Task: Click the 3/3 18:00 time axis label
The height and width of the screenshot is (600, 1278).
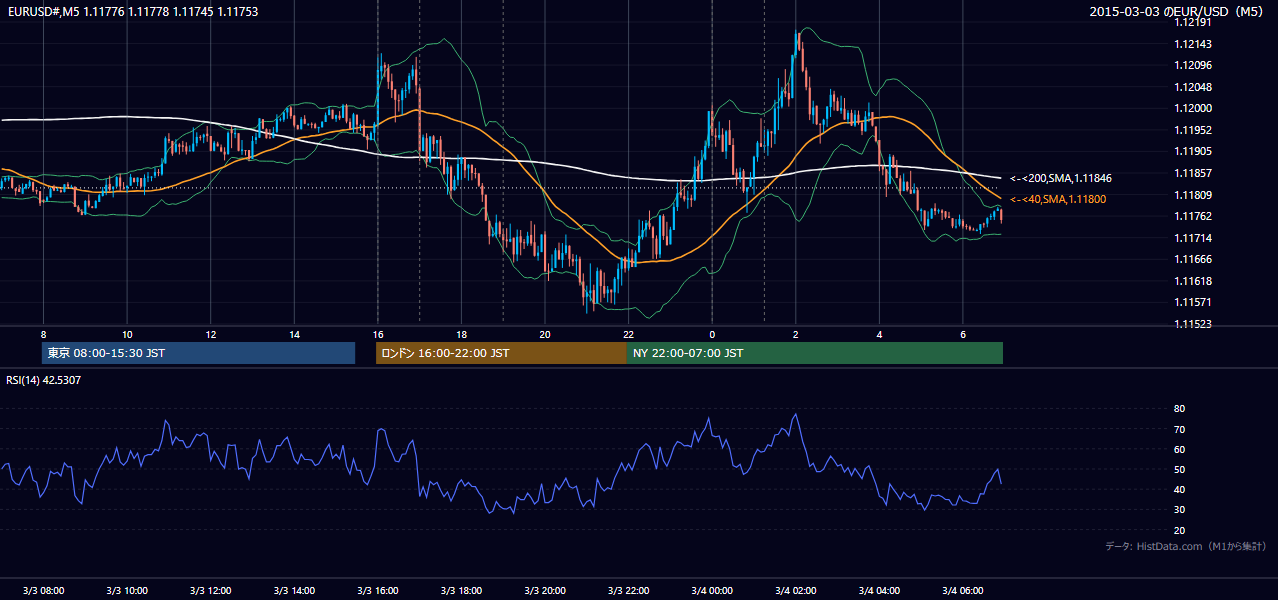Action: [461, 590]
